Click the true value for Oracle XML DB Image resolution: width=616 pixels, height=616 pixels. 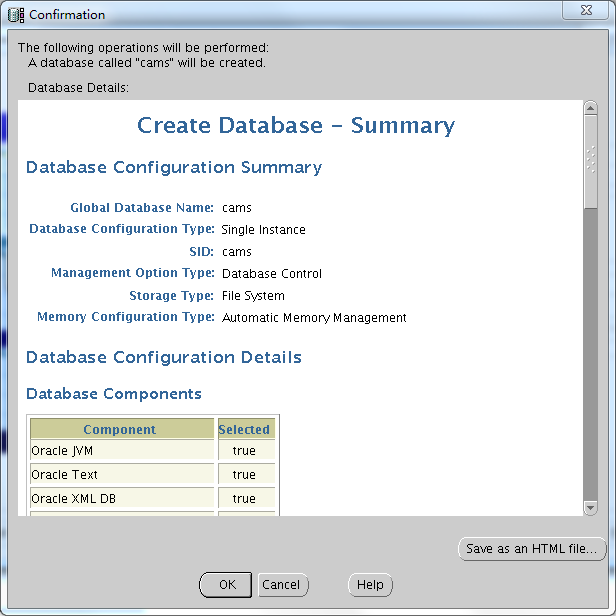[246, 498]
